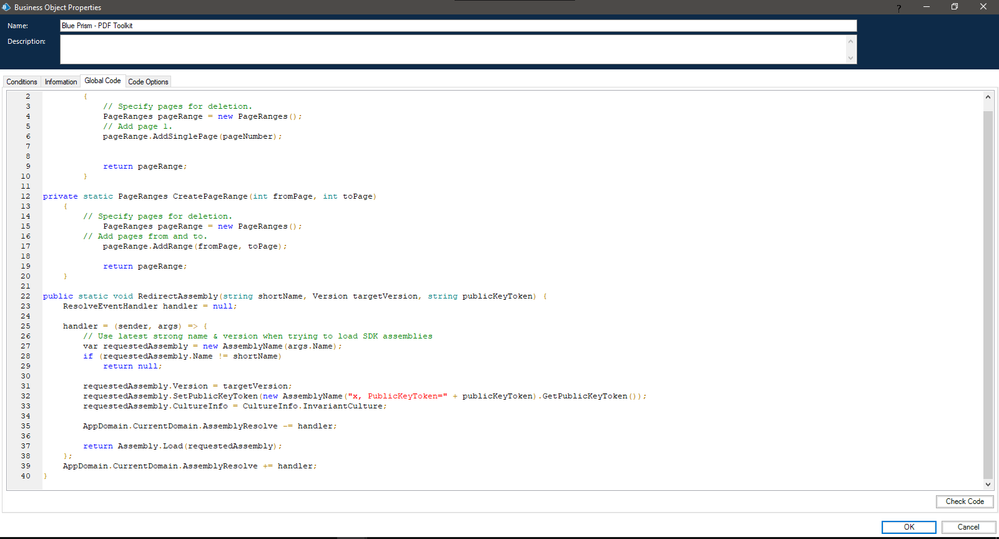999x539 pixels.
Task: Switch to the Conditions tab
Action: point(22,81)
